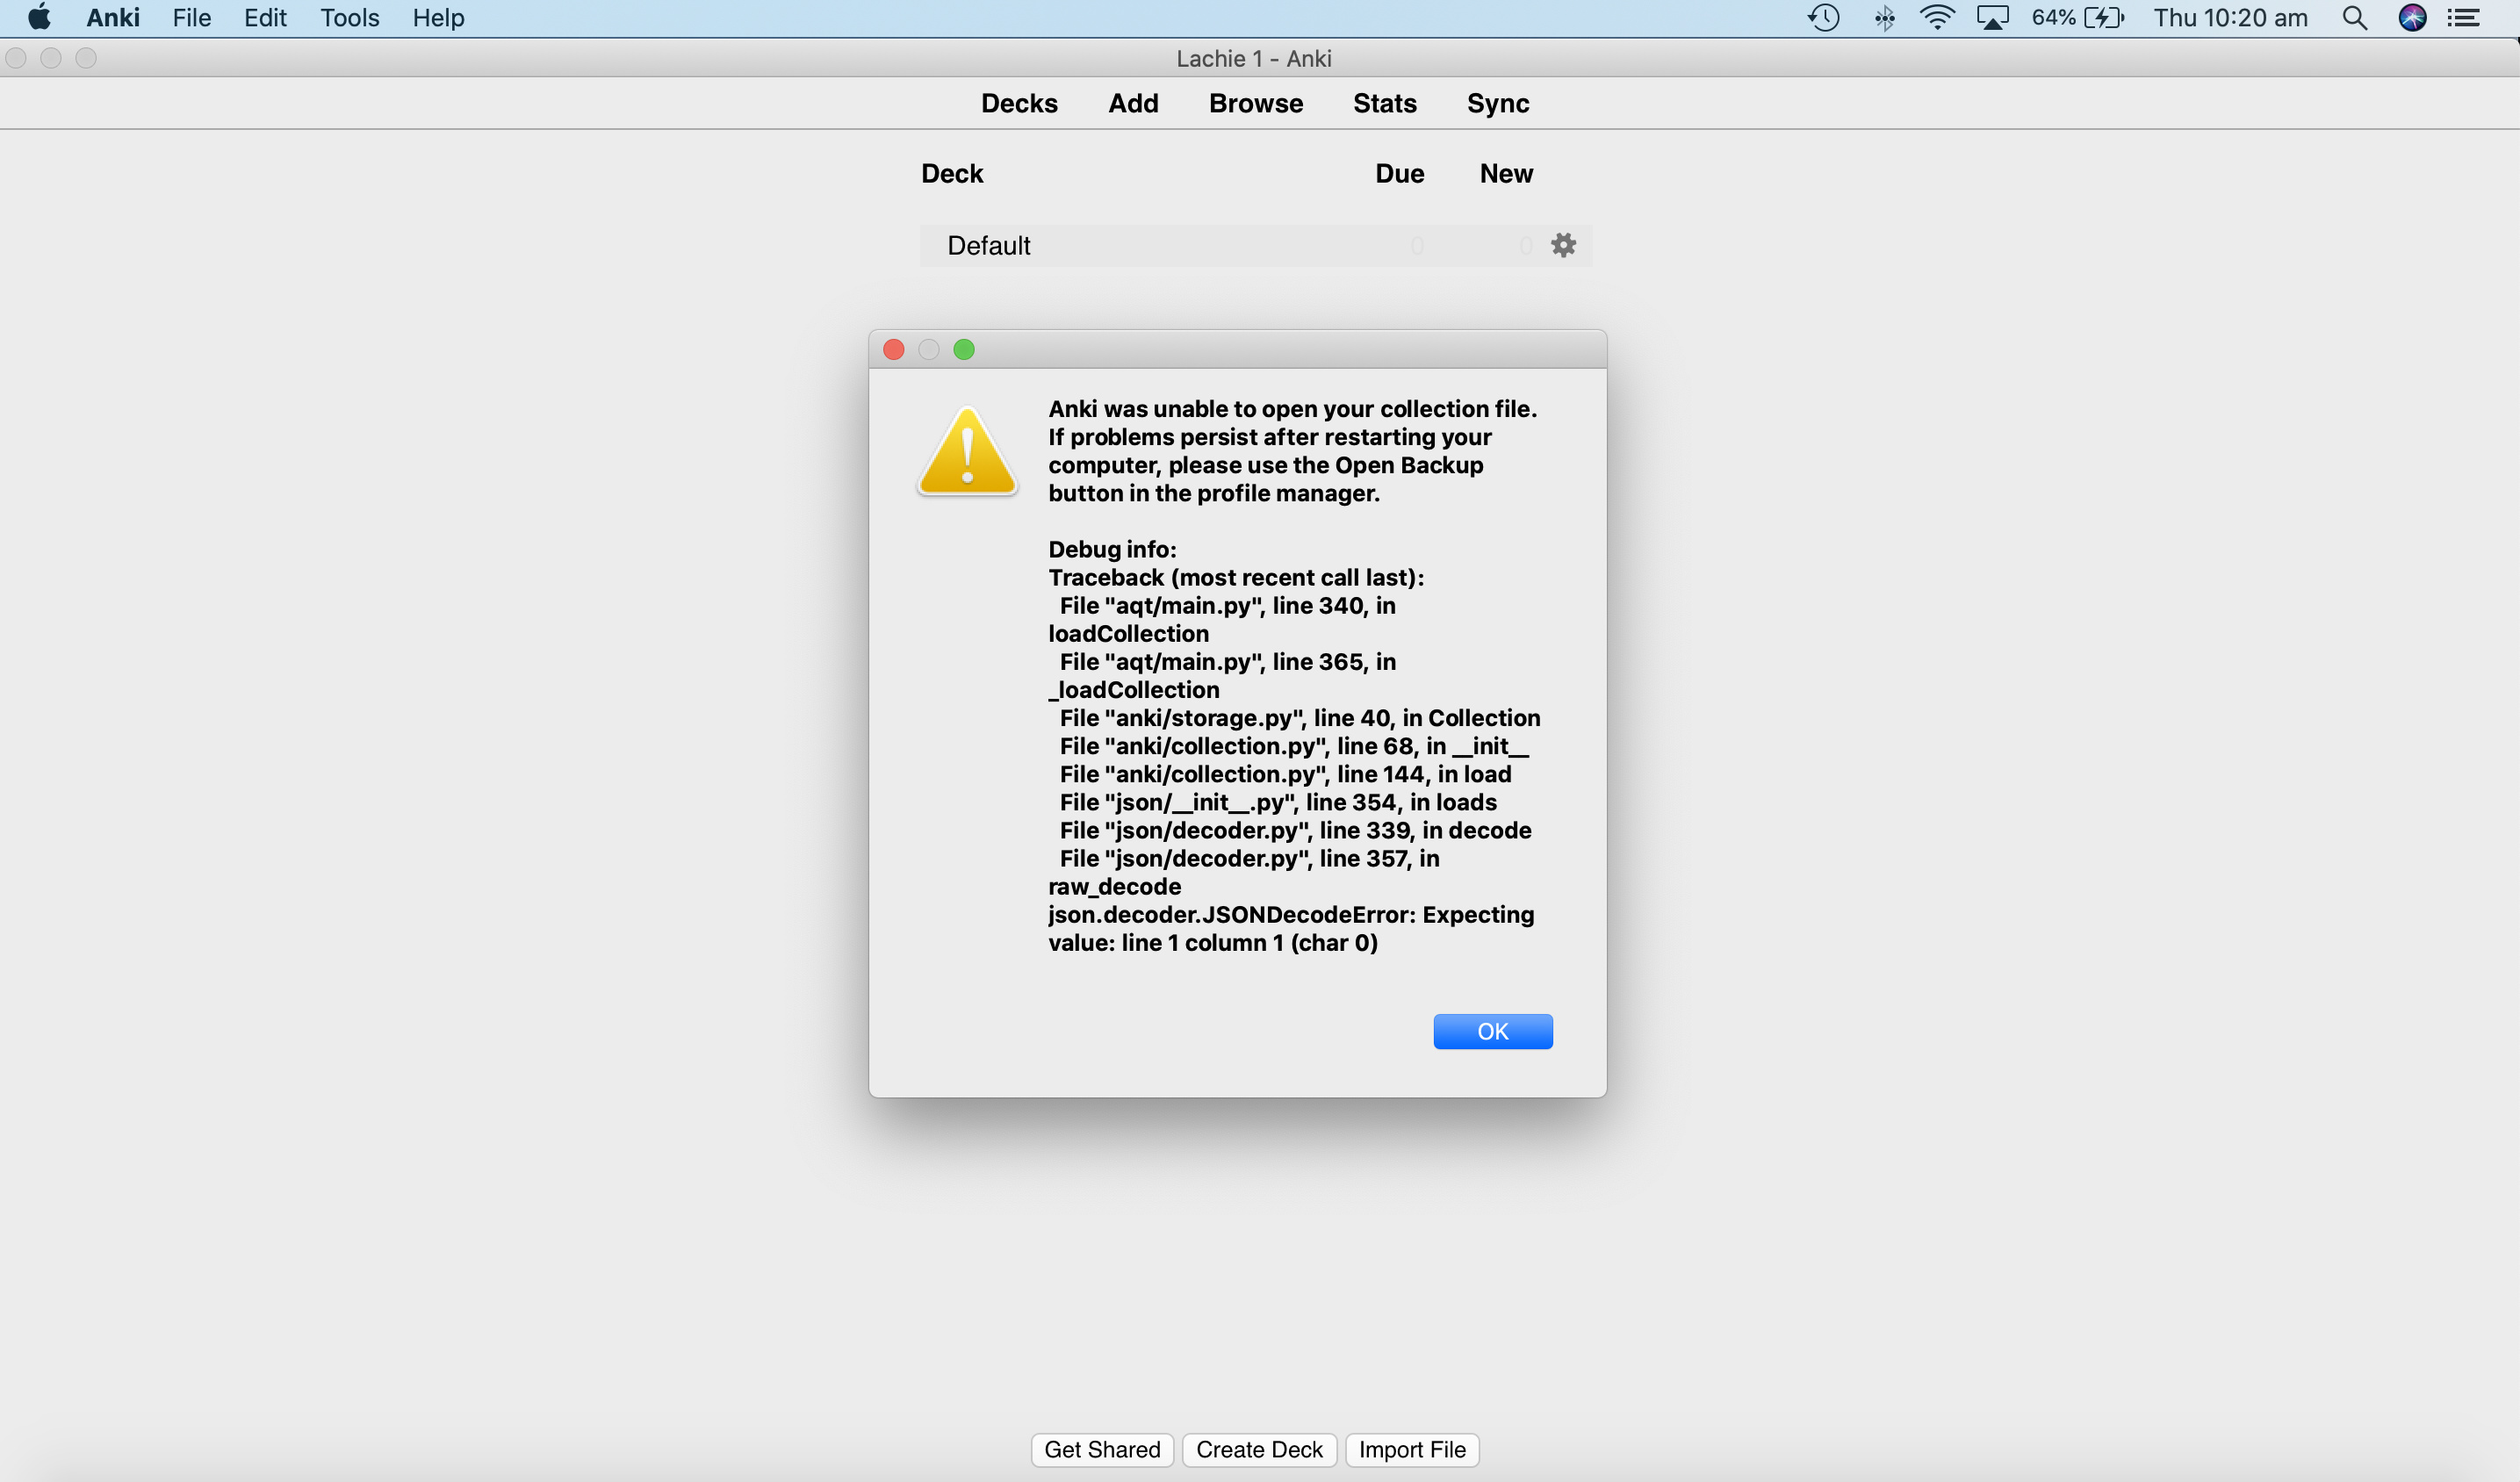The height and width of the screenshot is (1482, 2520).
Task: Click the Default deck due count
Action: point(1416,245)
